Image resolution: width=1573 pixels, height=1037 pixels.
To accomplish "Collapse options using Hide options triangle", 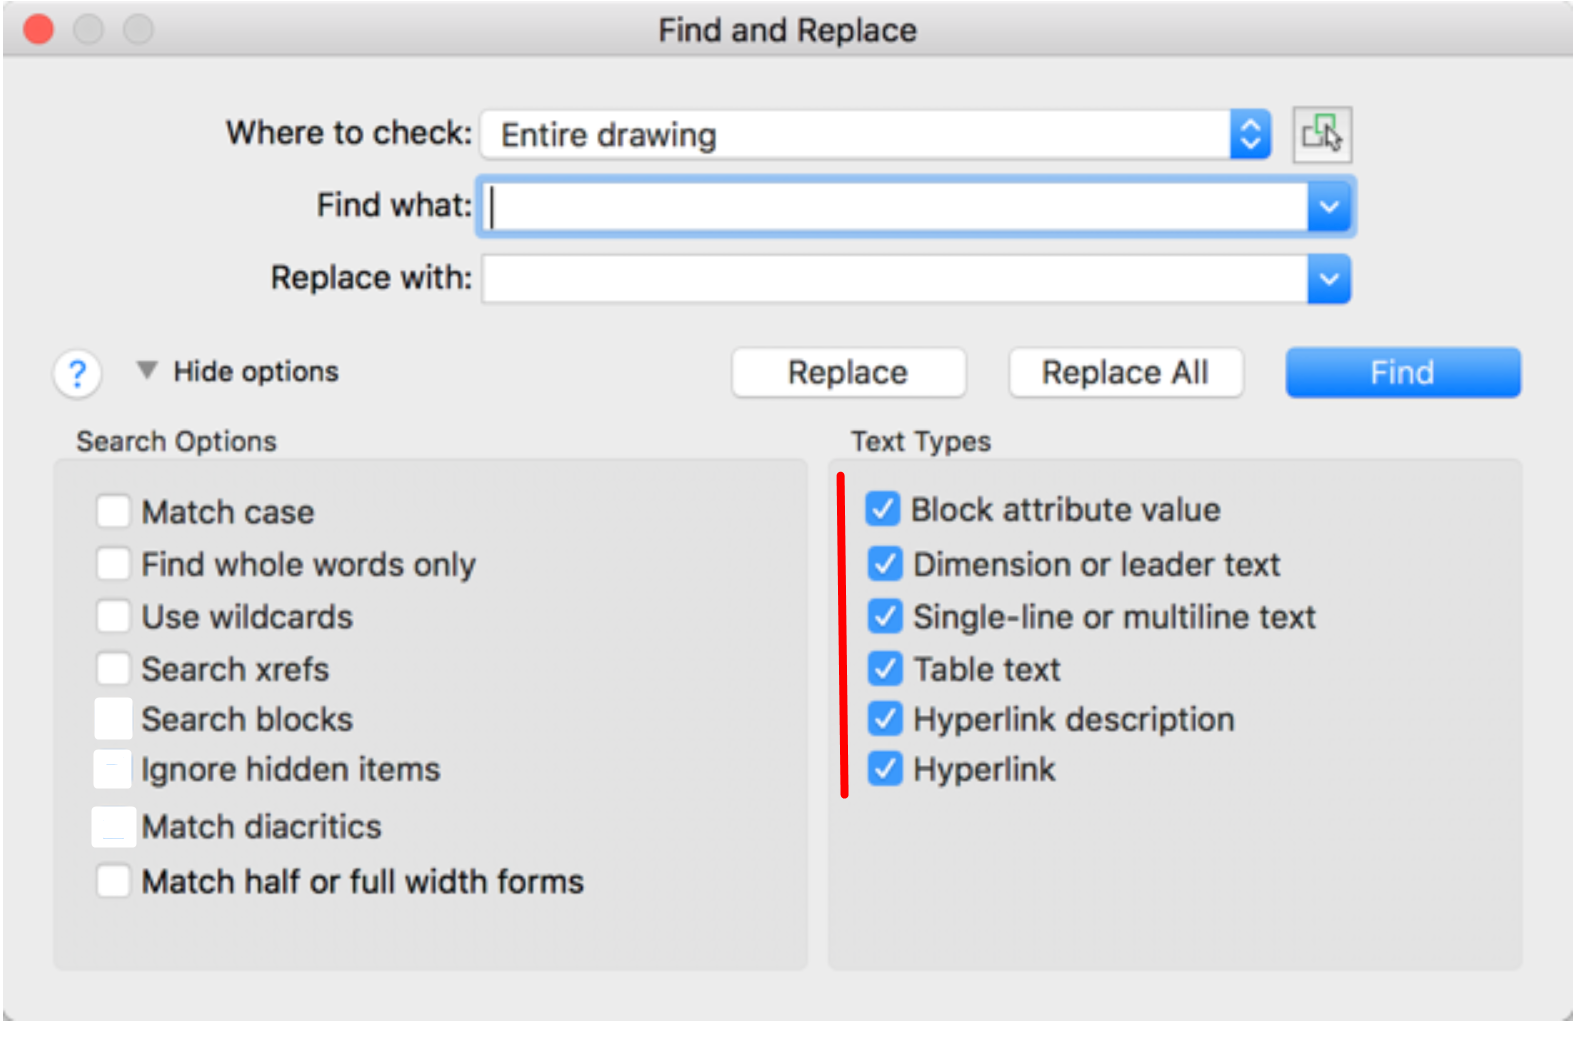I will pos(148,370).
